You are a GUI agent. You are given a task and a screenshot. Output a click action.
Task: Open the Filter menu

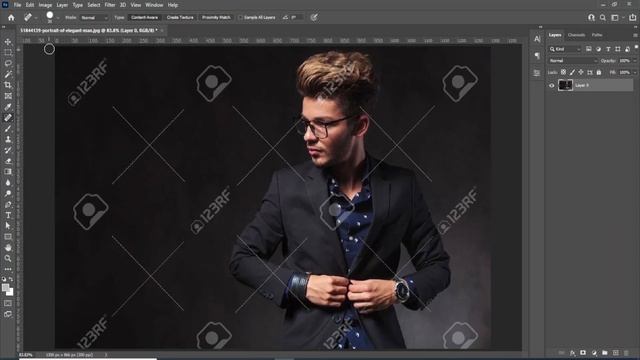[110, 5]
